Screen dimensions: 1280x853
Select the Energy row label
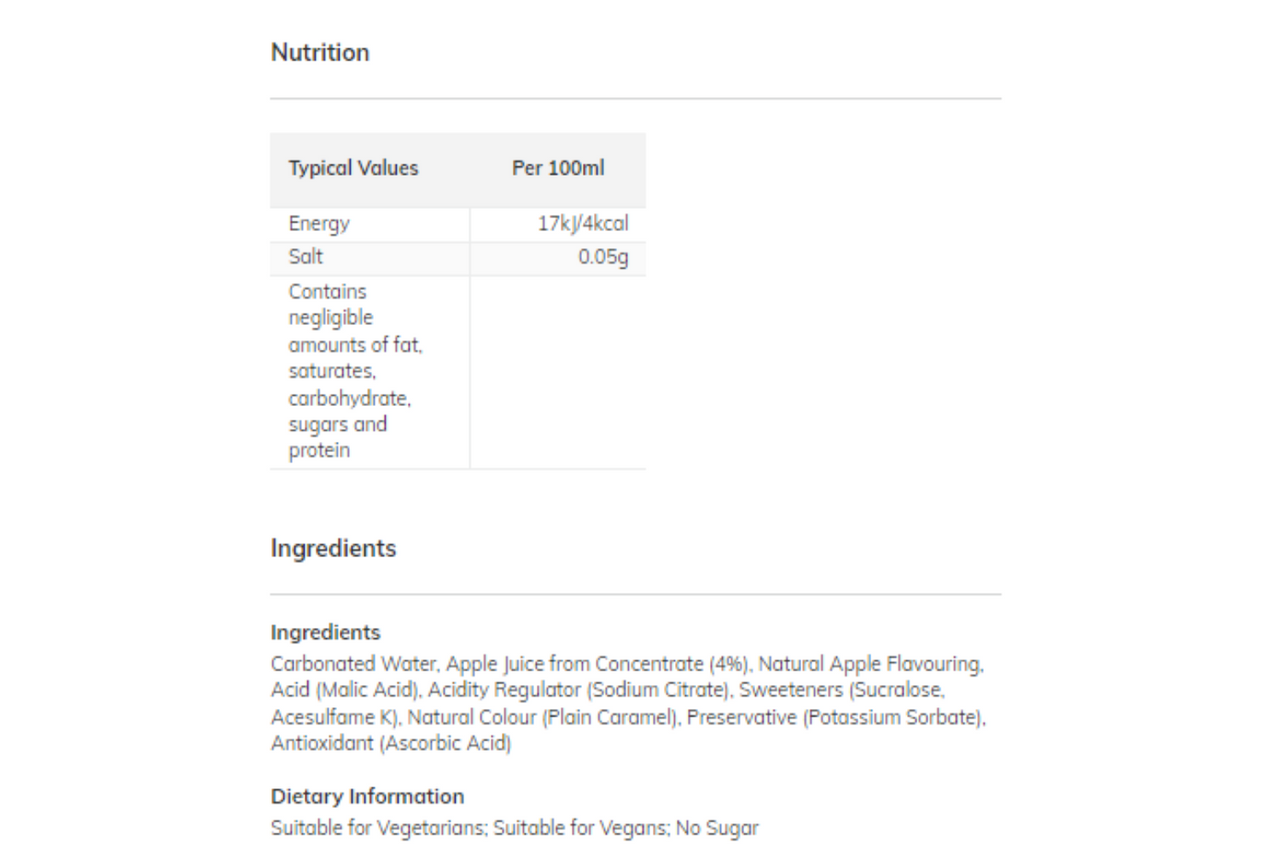tap(319, 224)
